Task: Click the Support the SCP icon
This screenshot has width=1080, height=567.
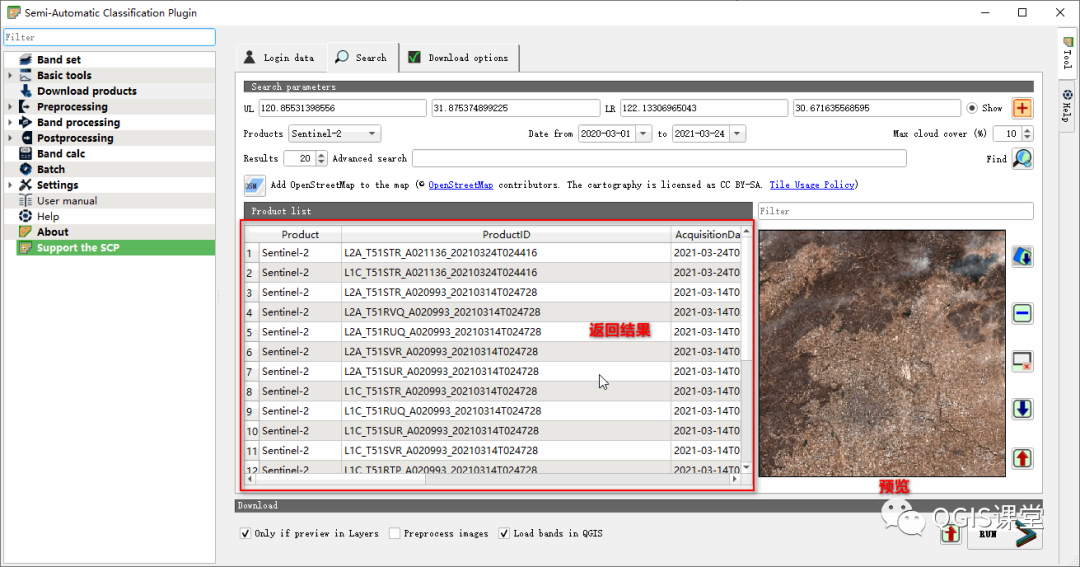Action: (x=25, y=248)
